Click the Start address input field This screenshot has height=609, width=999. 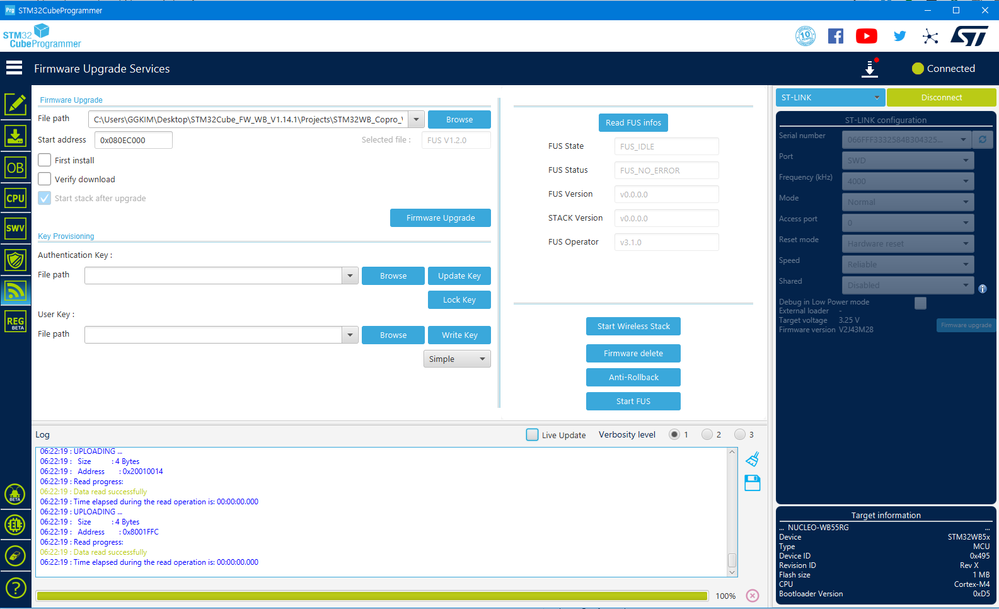click(x=133, y=140)
